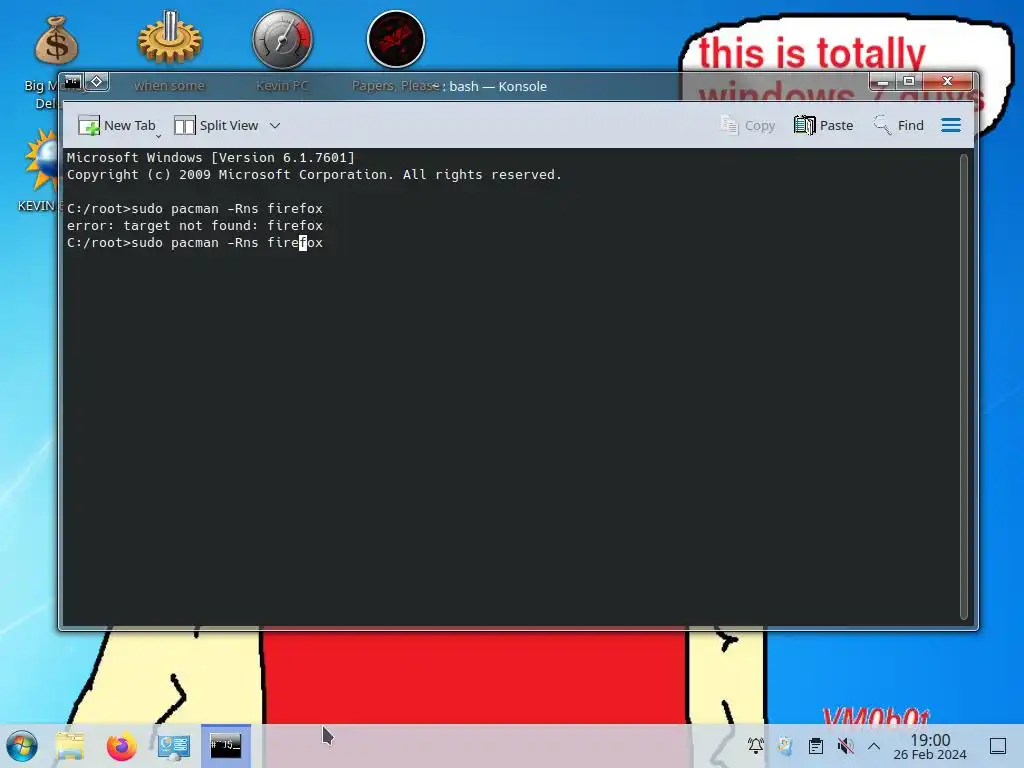
Task: Open the Konsole hamburger menu
Action: pos(951,125)
